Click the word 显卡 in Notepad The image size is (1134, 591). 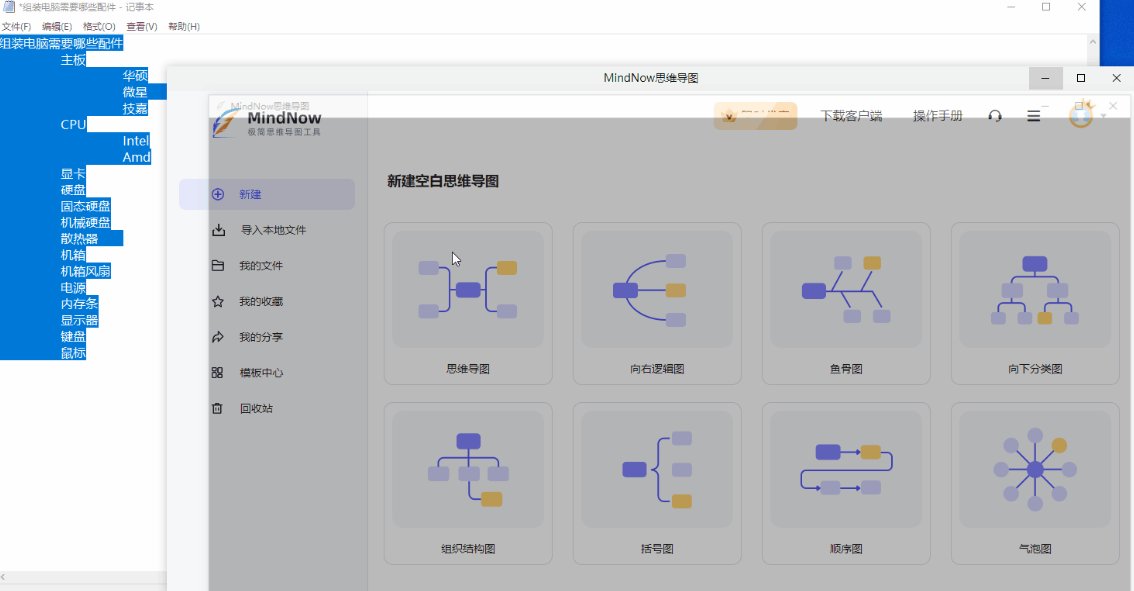(x=73, y=174)
